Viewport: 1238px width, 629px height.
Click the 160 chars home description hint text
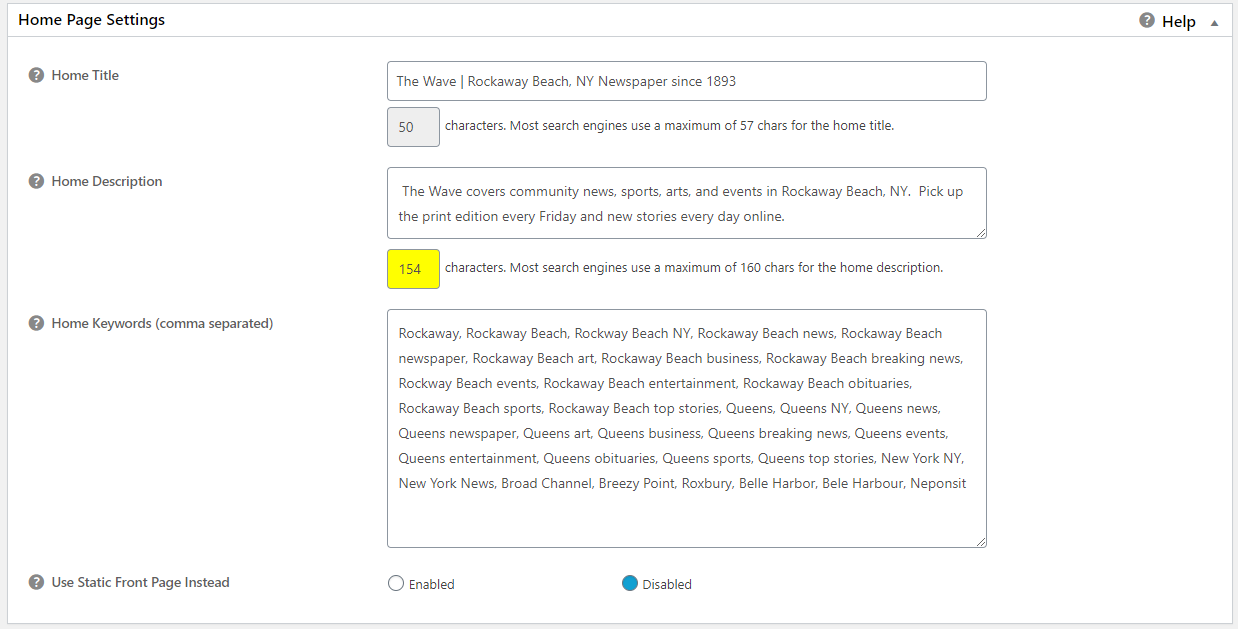(694, 268)
